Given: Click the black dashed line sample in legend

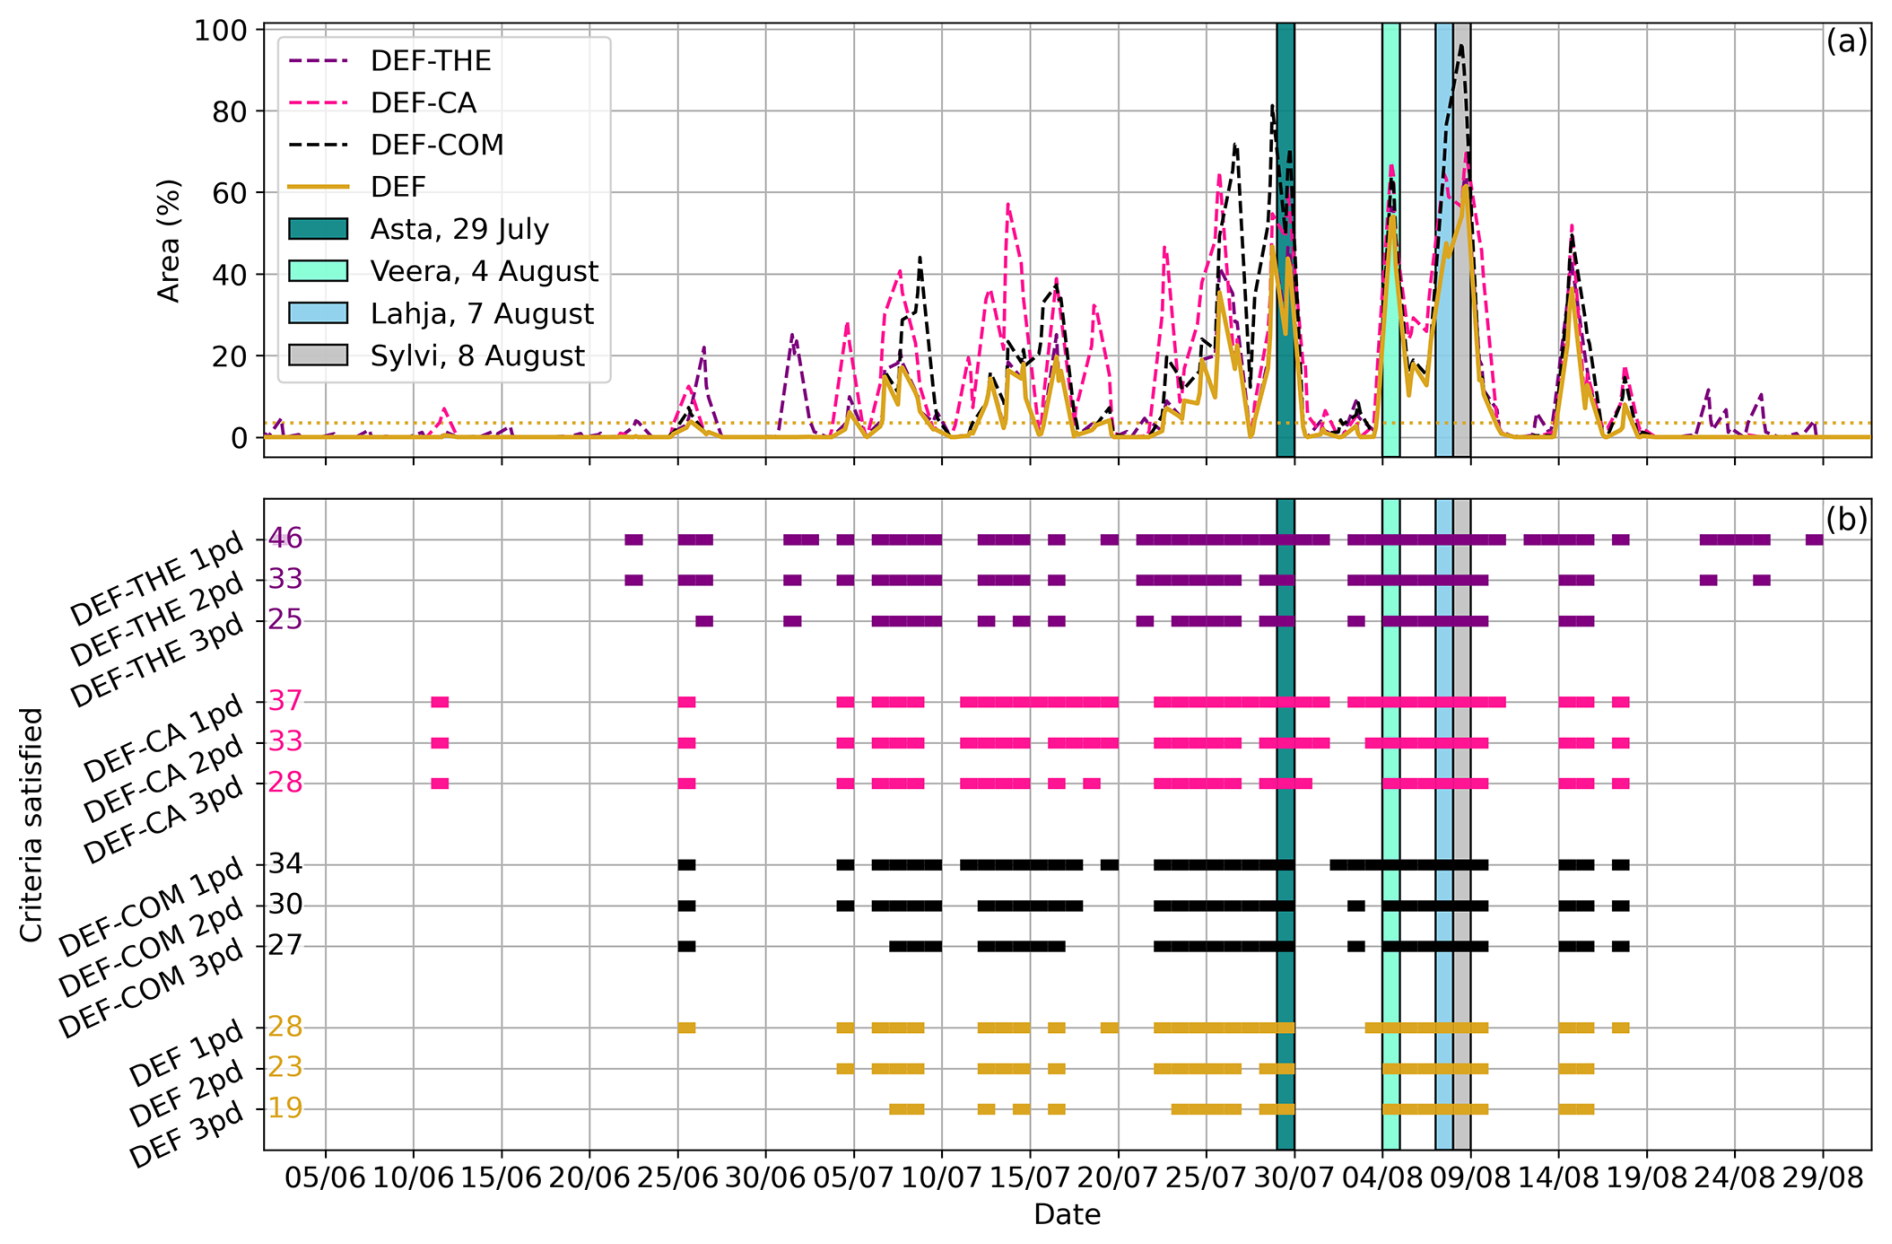Looking at the screenshot, I should [318, 145].
